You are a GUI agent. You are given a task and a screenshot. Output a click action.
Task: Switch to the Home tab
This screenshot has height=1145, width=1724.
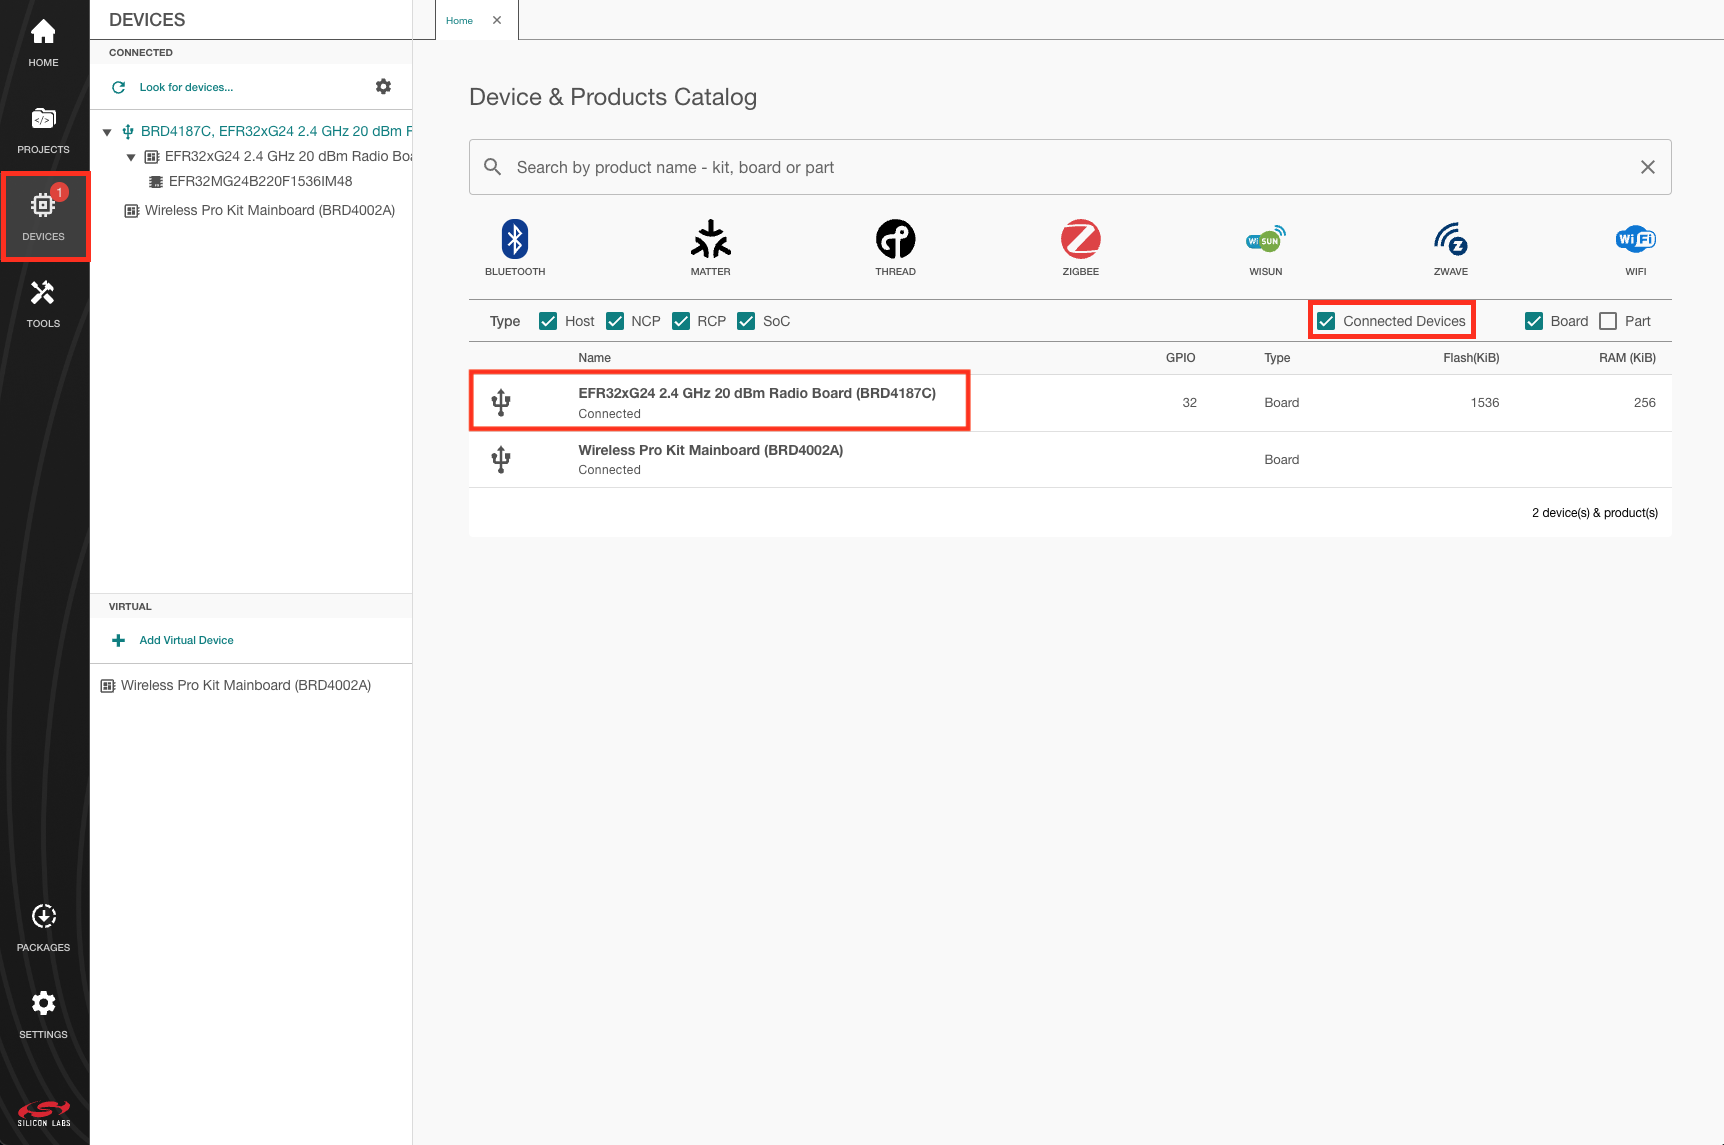459,20
